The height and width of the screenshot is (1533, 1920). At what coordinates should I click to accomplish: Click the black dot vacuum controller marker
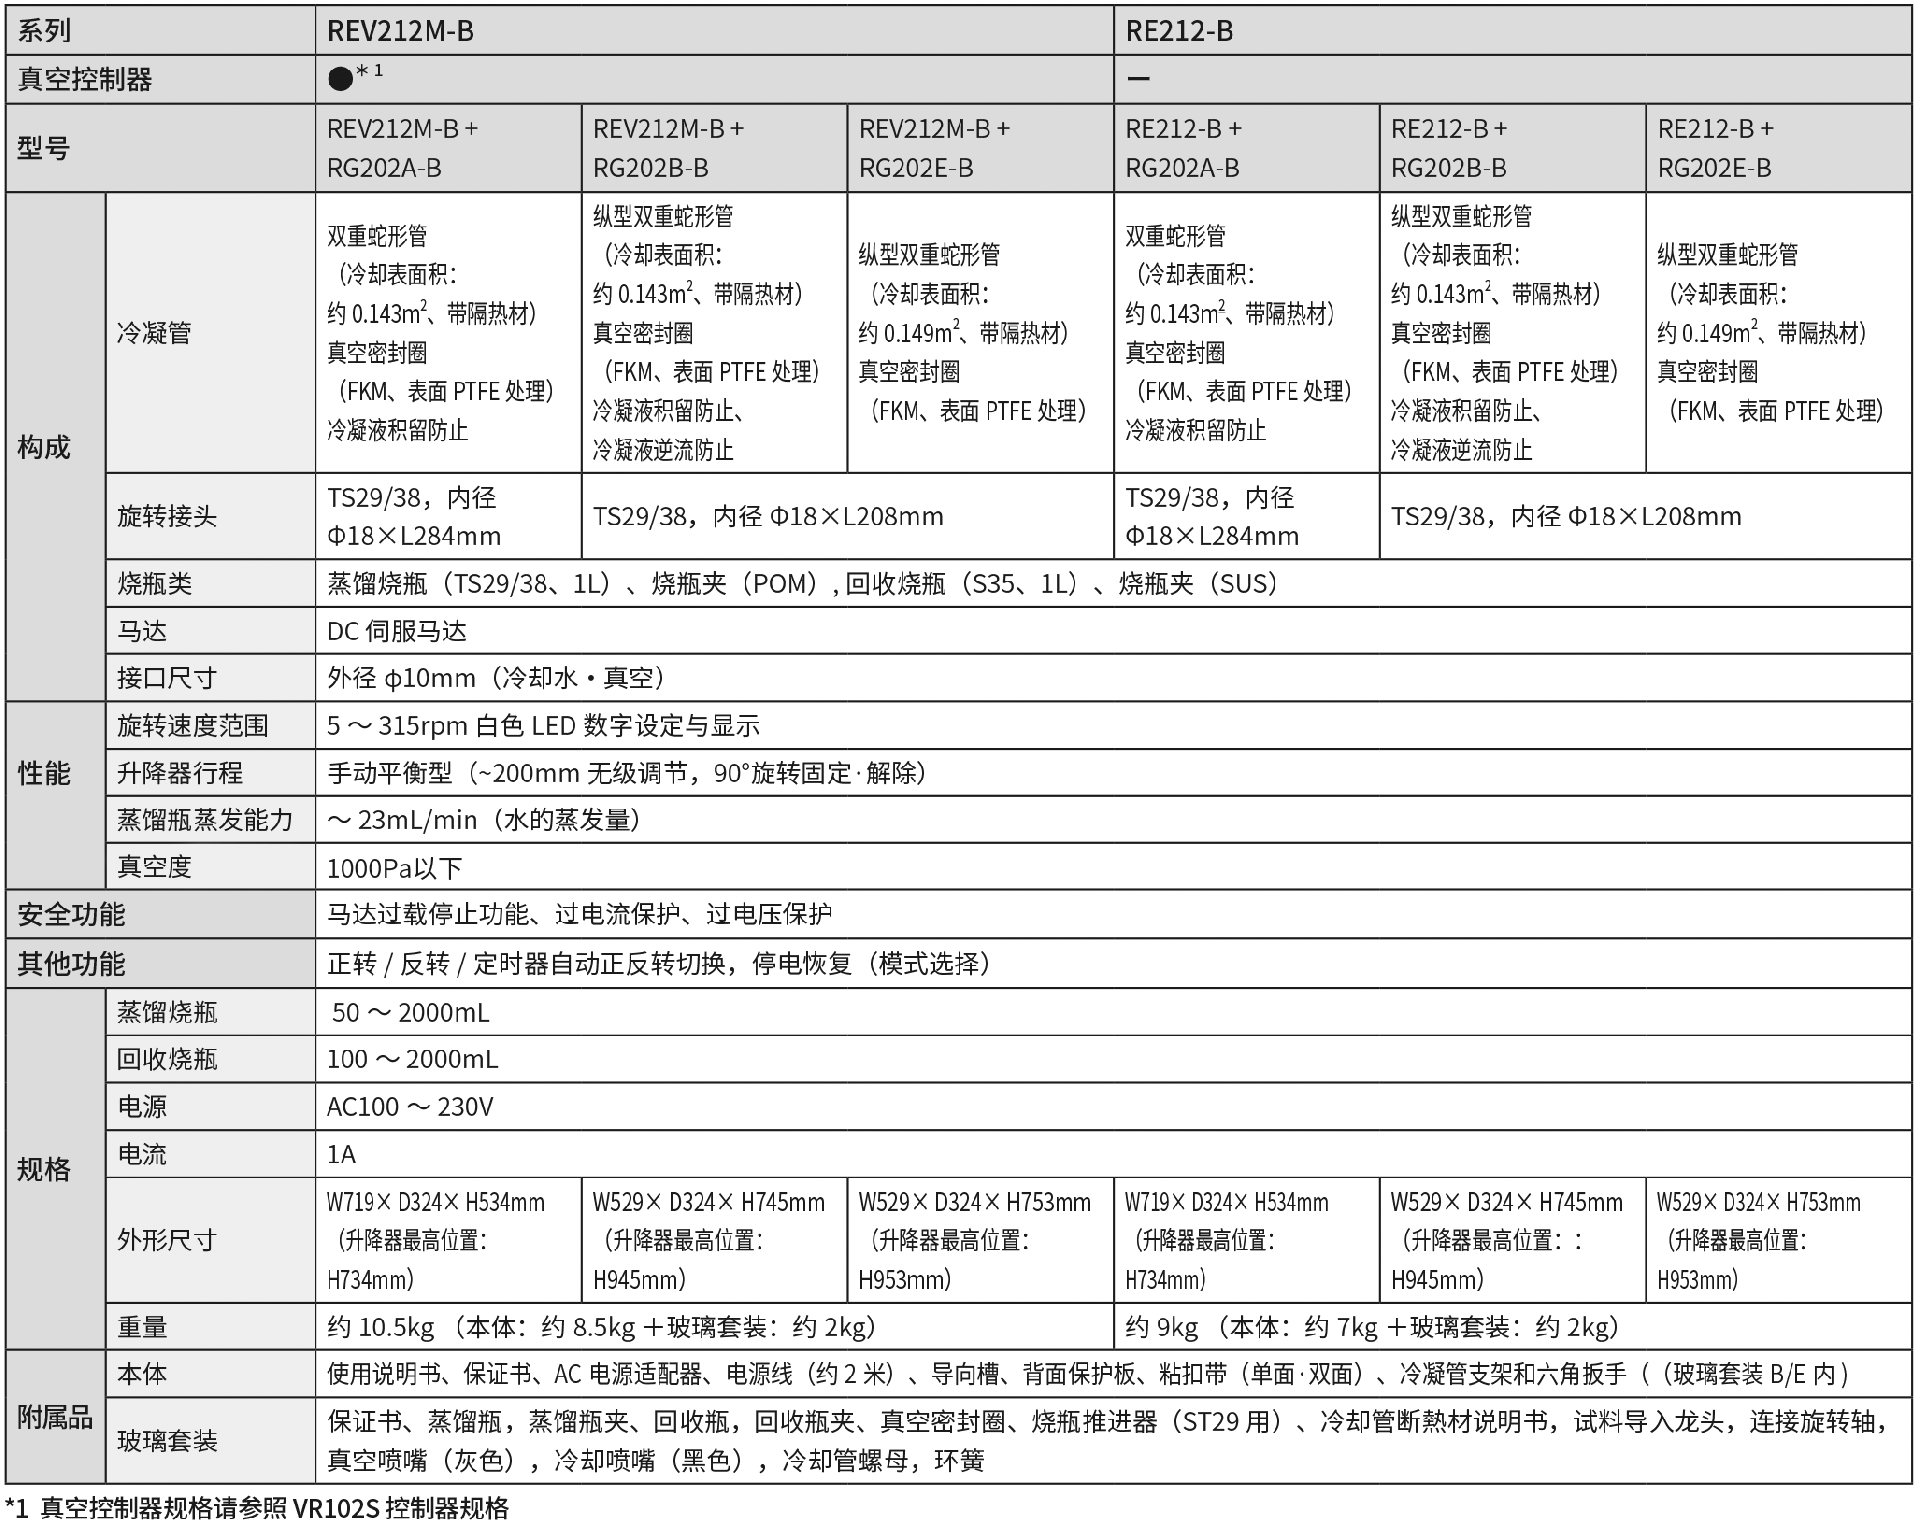click(340, 79)
